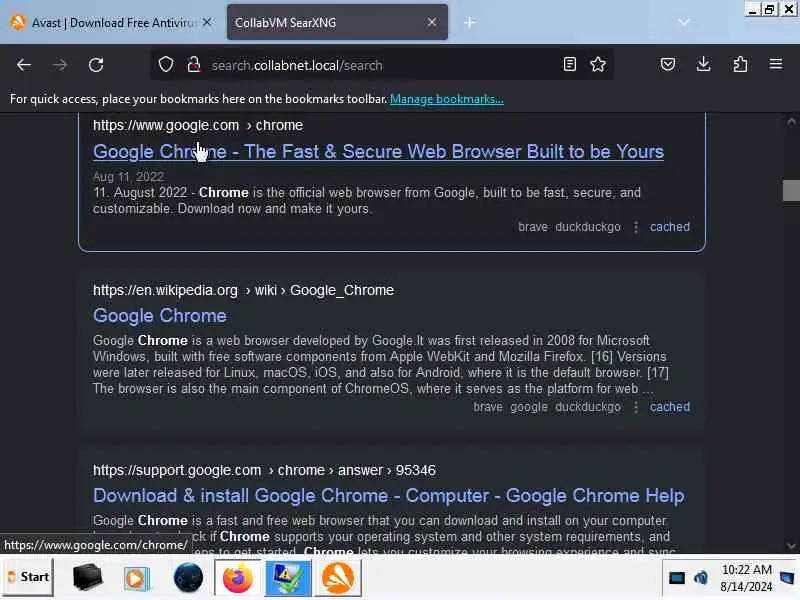Expand the list all tabs chevron
Viewport: 800px width, 600px height.
684,22
